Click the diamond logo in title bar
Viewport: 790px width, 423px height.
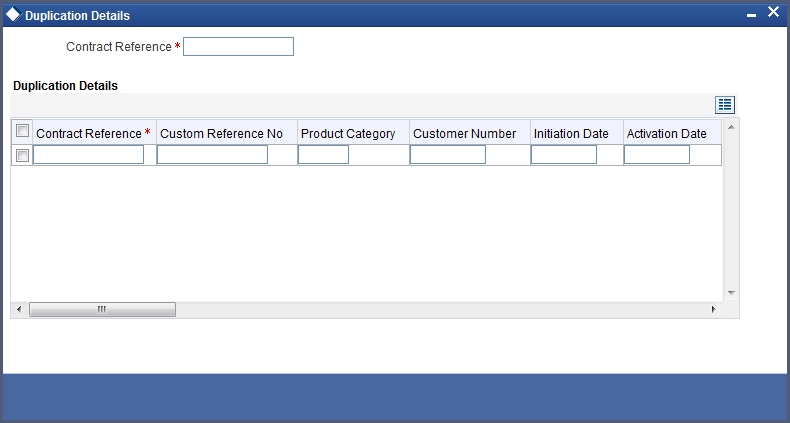(13, 14)
